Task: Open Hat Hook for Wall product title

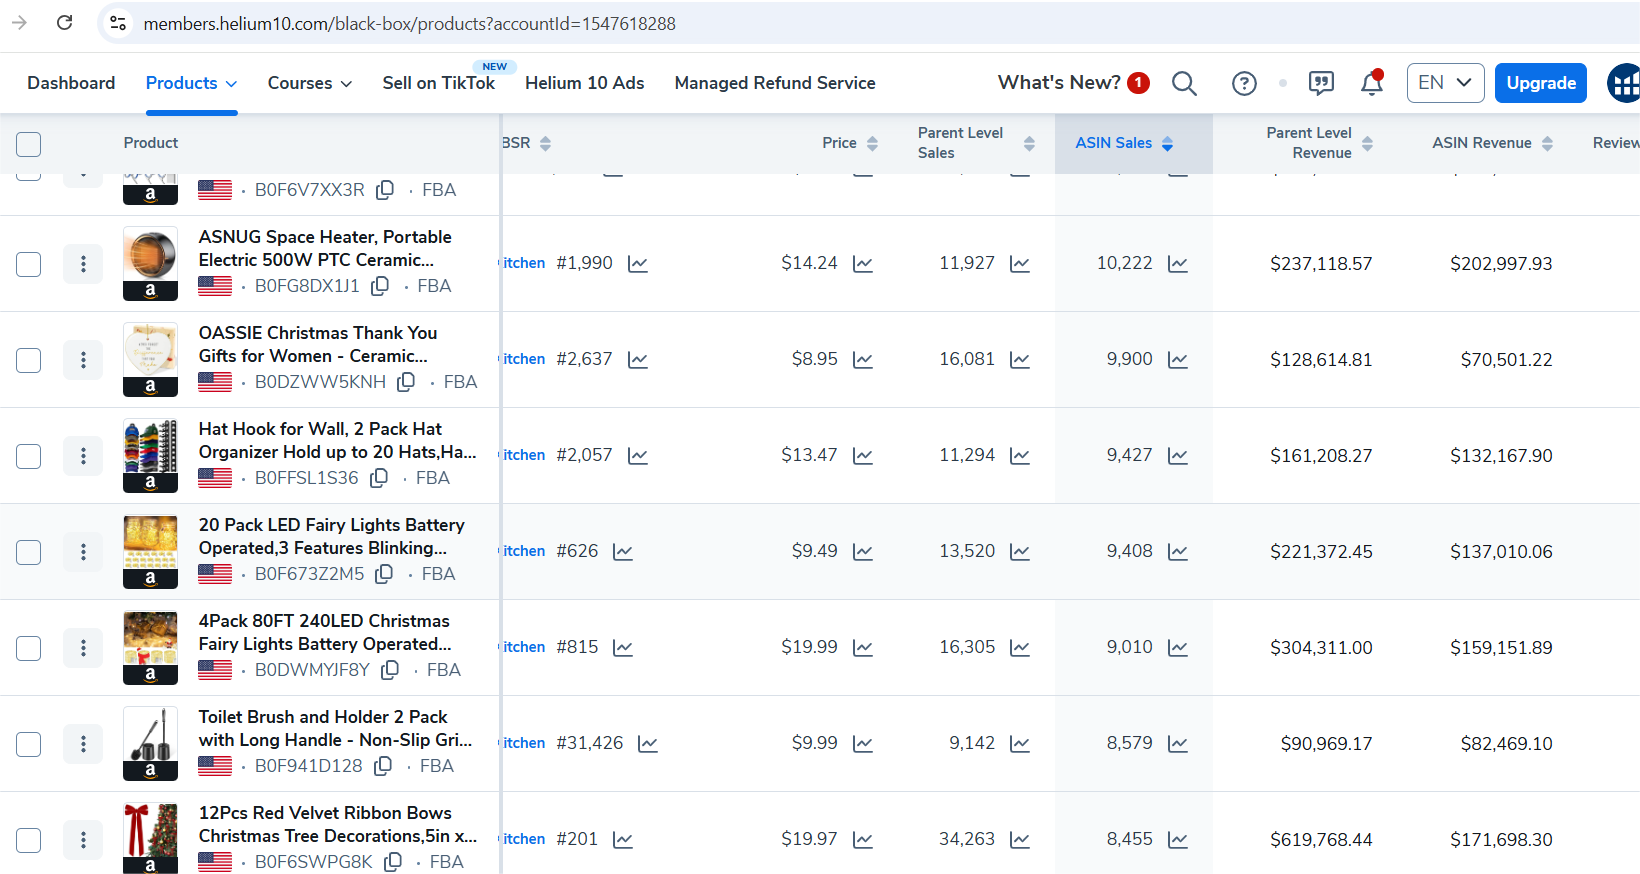Action: [337, 440]
